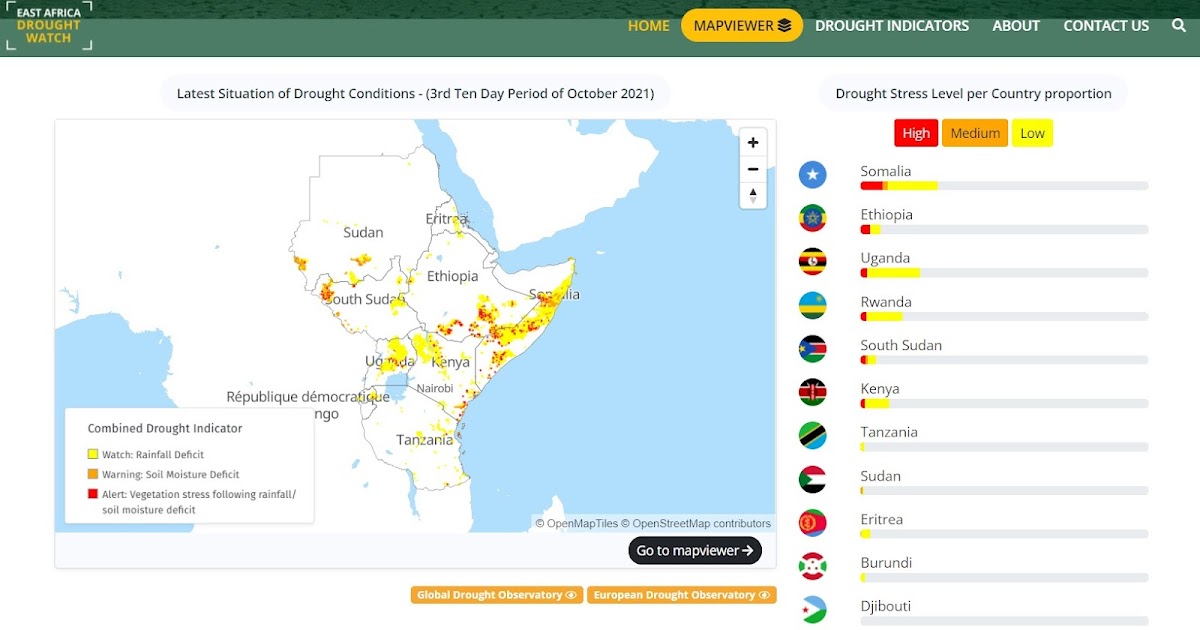Image resolution: width=1200 pixels, height=630 pixels.
Task: Click the Kenya flag icon
Action: [813, 391]
